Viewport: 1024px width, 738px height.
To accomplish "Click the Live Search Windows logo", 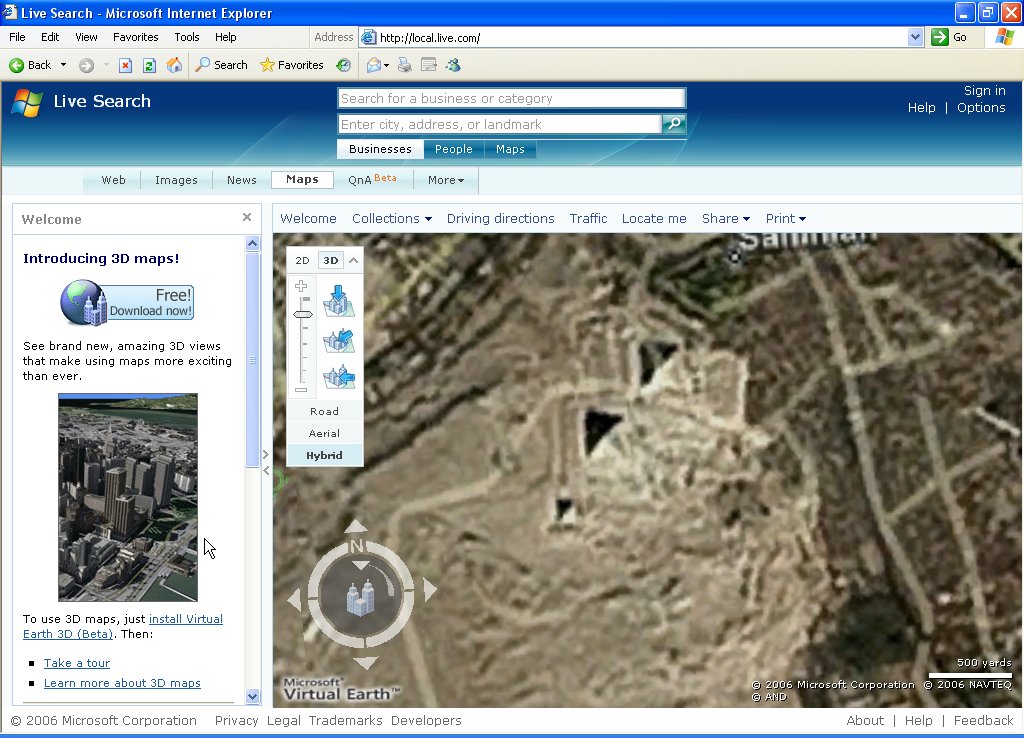I will [x=27, y=103].
